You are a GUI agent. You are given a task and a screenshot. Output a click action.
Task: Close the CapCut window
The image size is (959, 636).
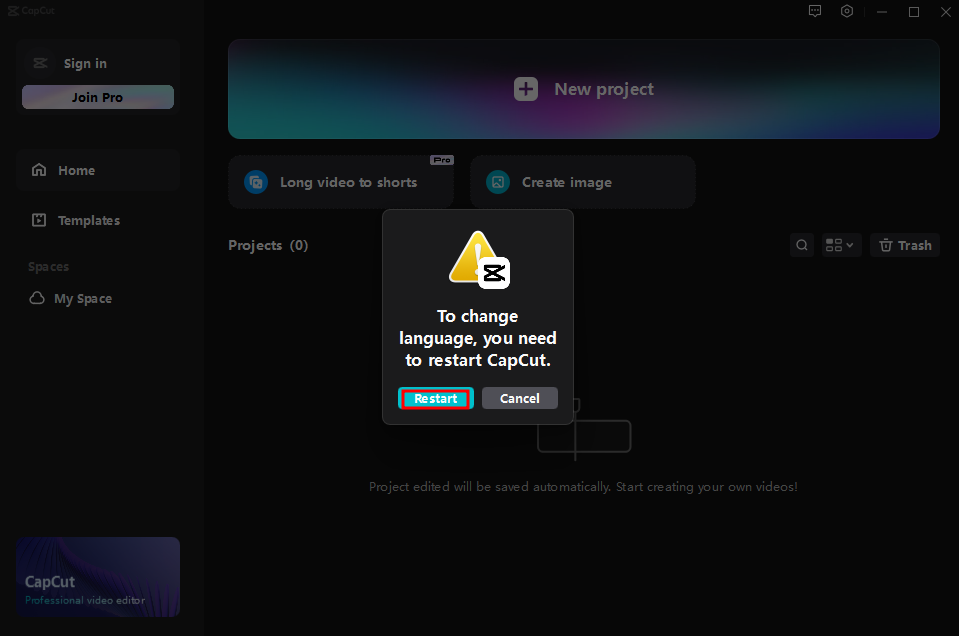click(x=946, y=12)
